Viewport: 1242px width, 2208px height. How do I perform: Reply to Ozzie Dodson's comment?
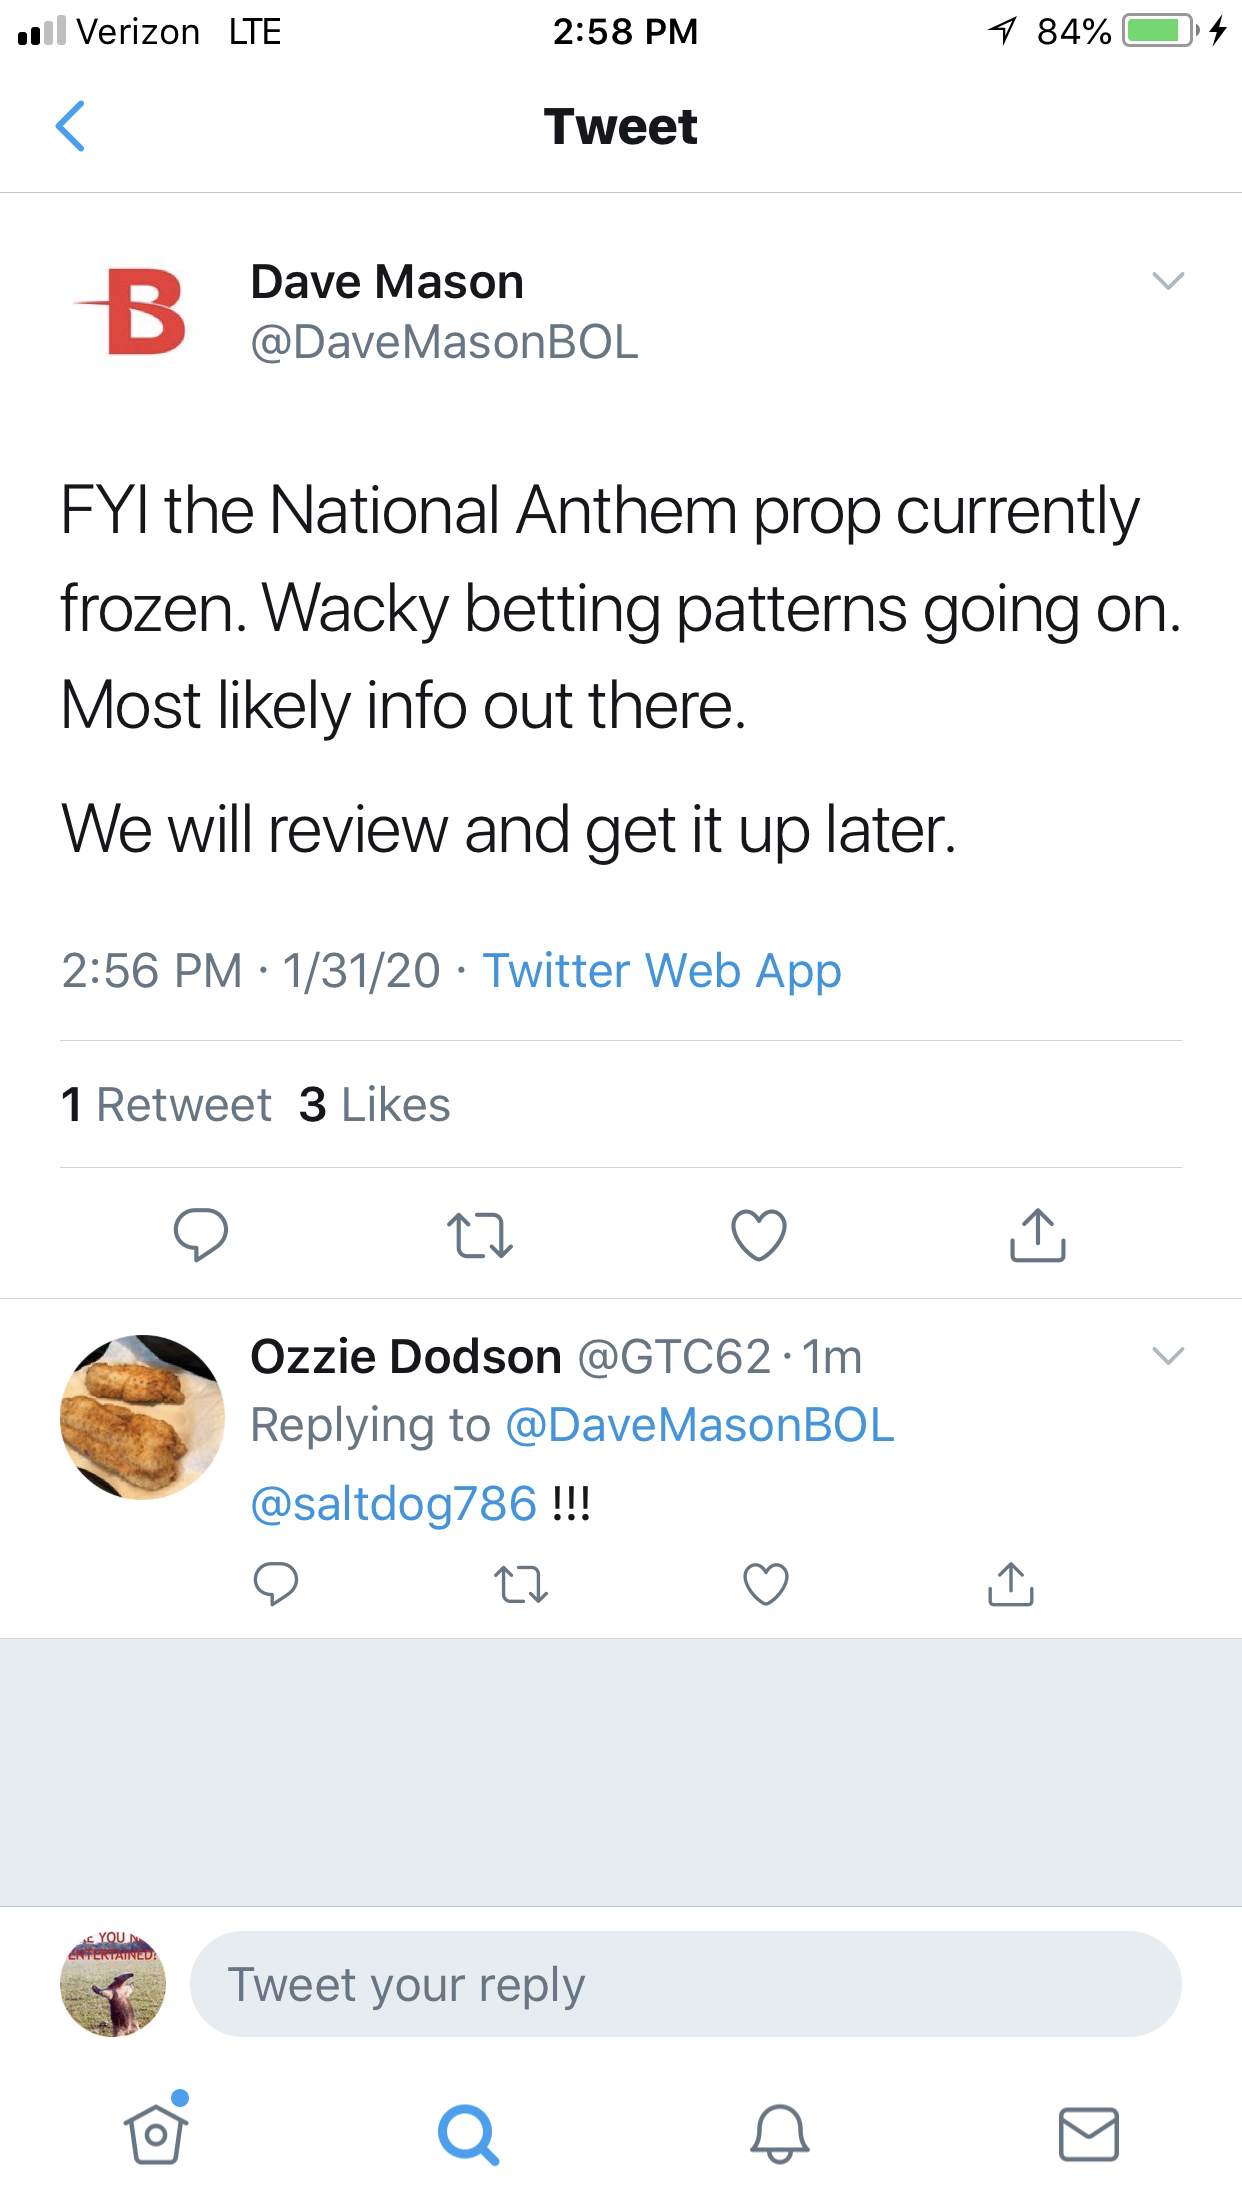[276, 1584]
